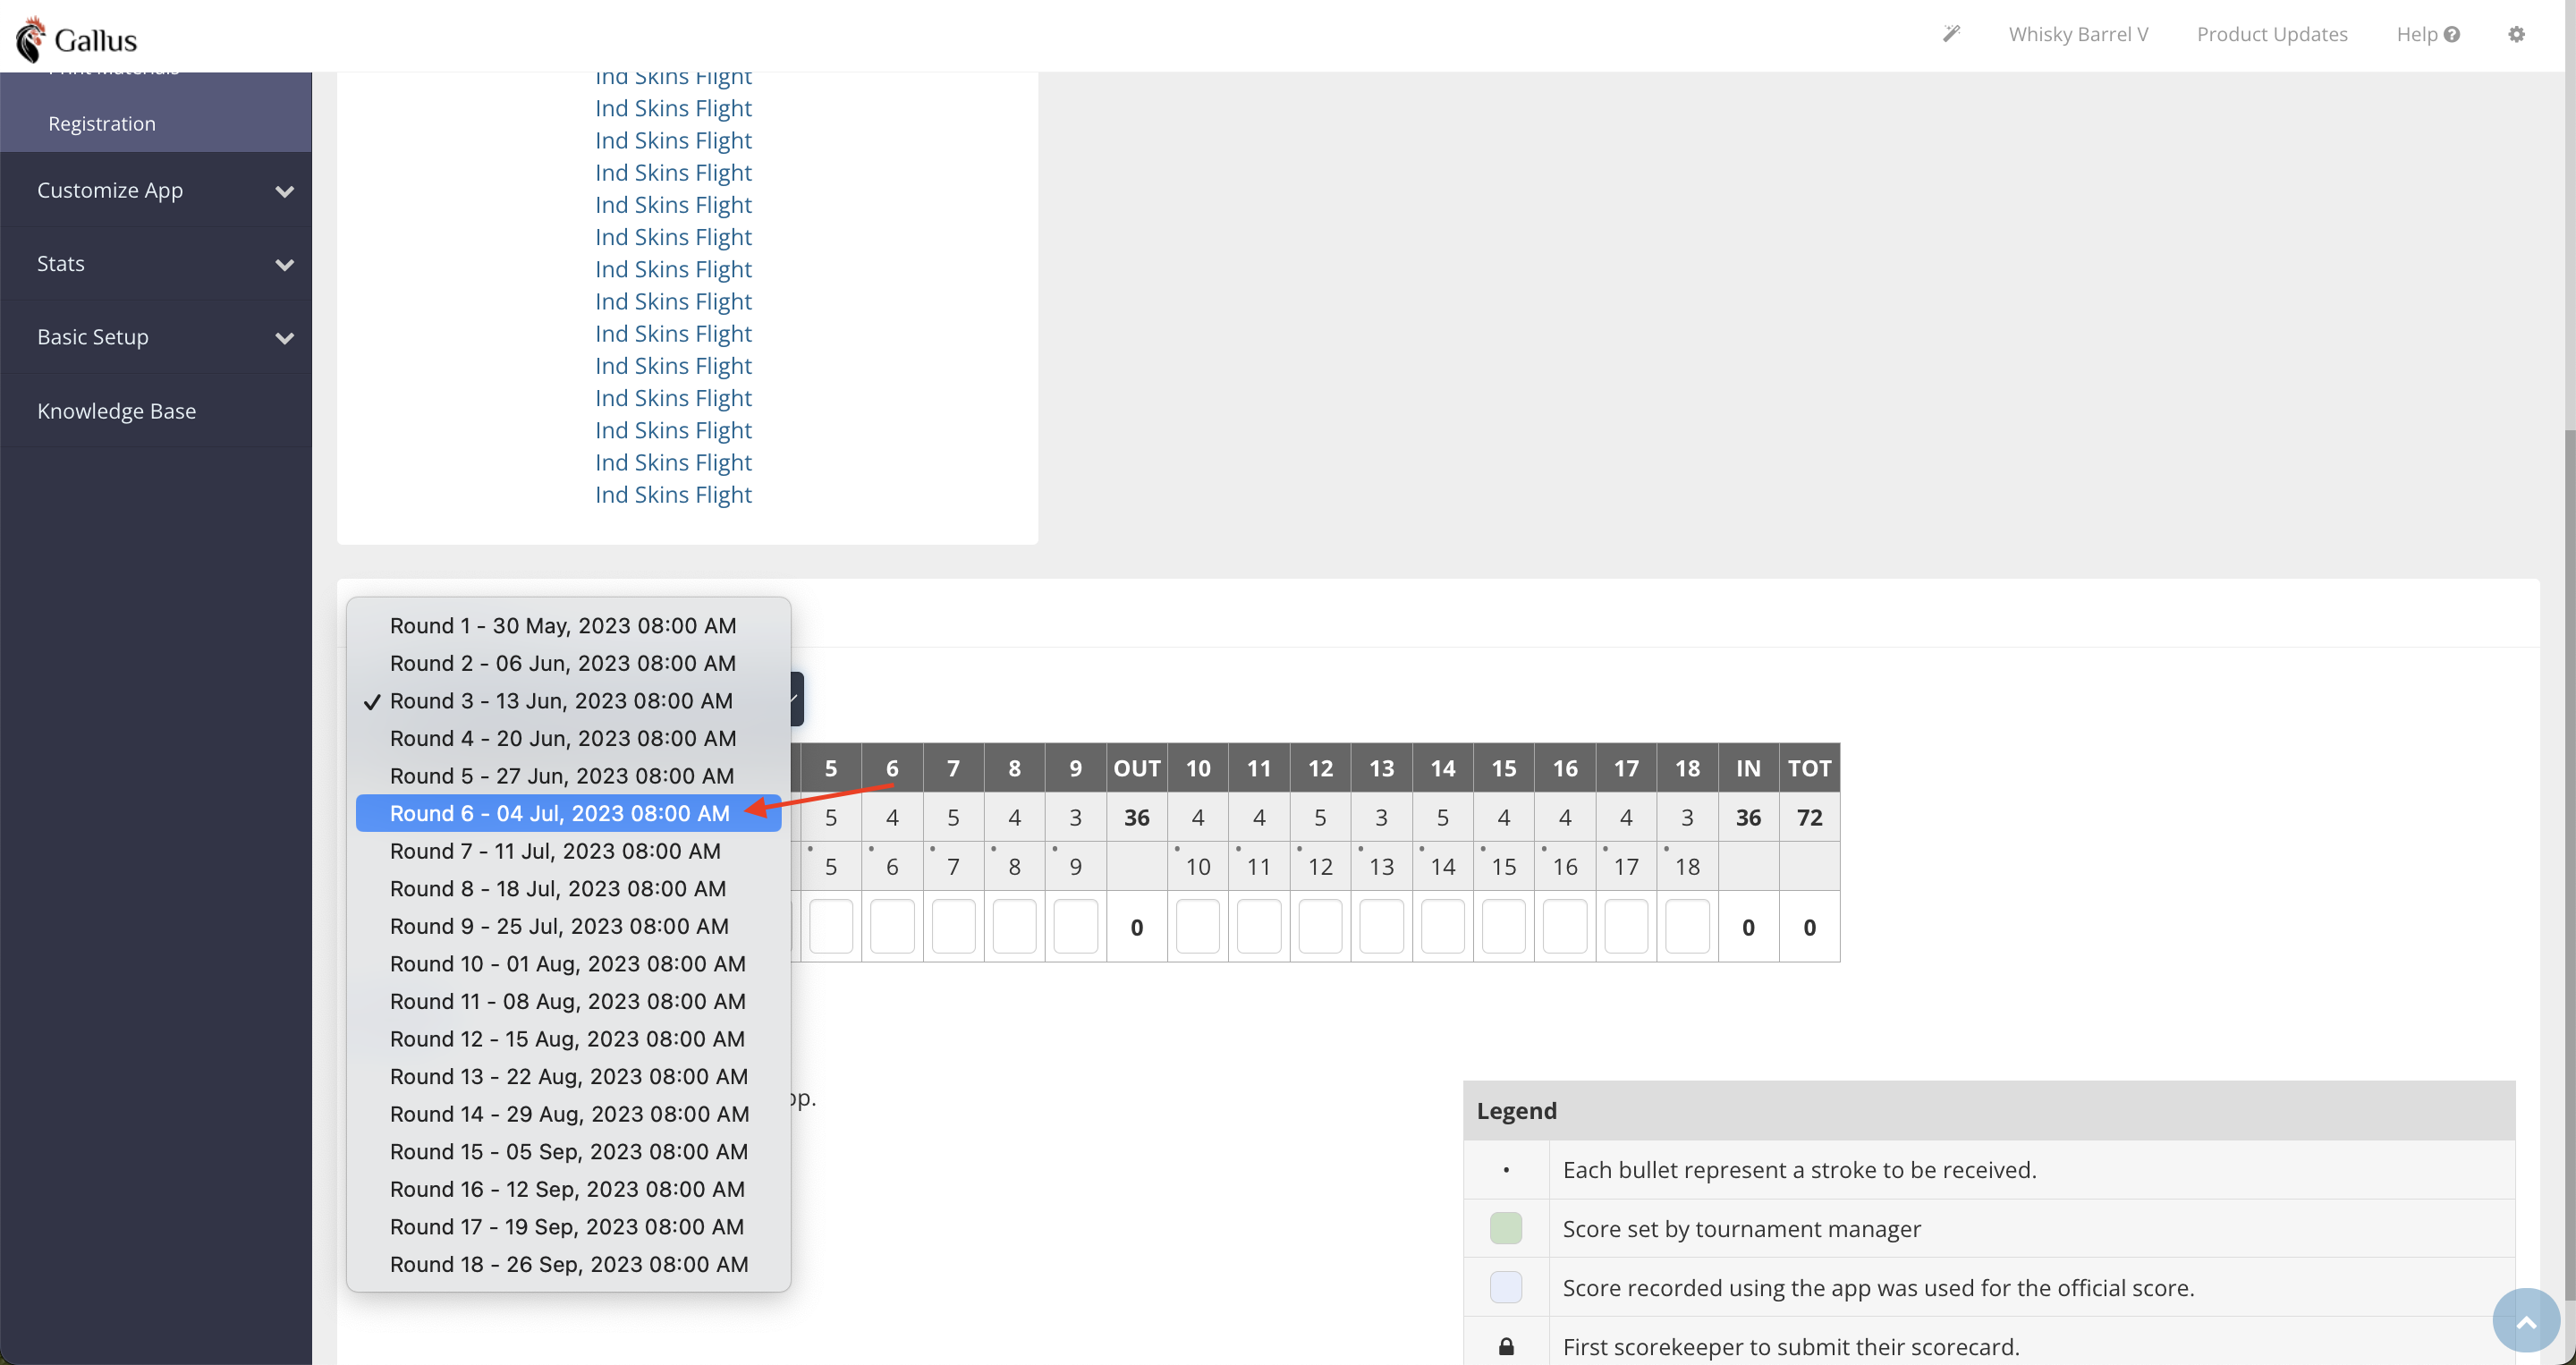Select Round 18 - 26 Sep, 2023
The width and height of the screenshot is (2576, 1365).
(568, 1264)
